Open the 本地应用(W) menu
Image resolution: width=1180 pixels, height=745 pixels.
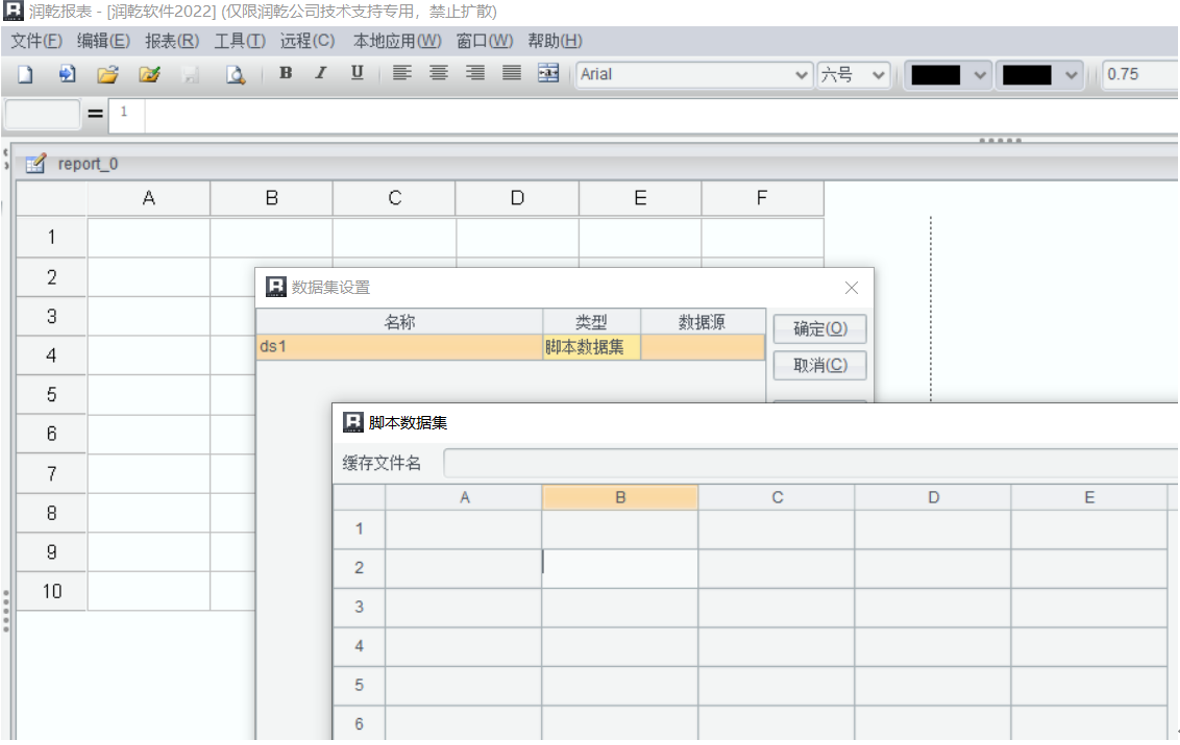tap(397, 41)
